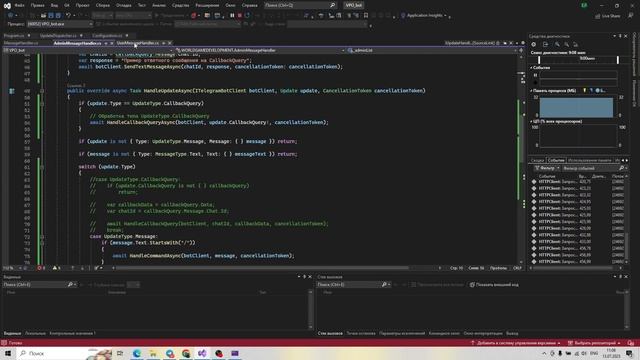Toggle the first memory graph legend marker
This screenshot has width=640, height=360.
coord(584,91)
